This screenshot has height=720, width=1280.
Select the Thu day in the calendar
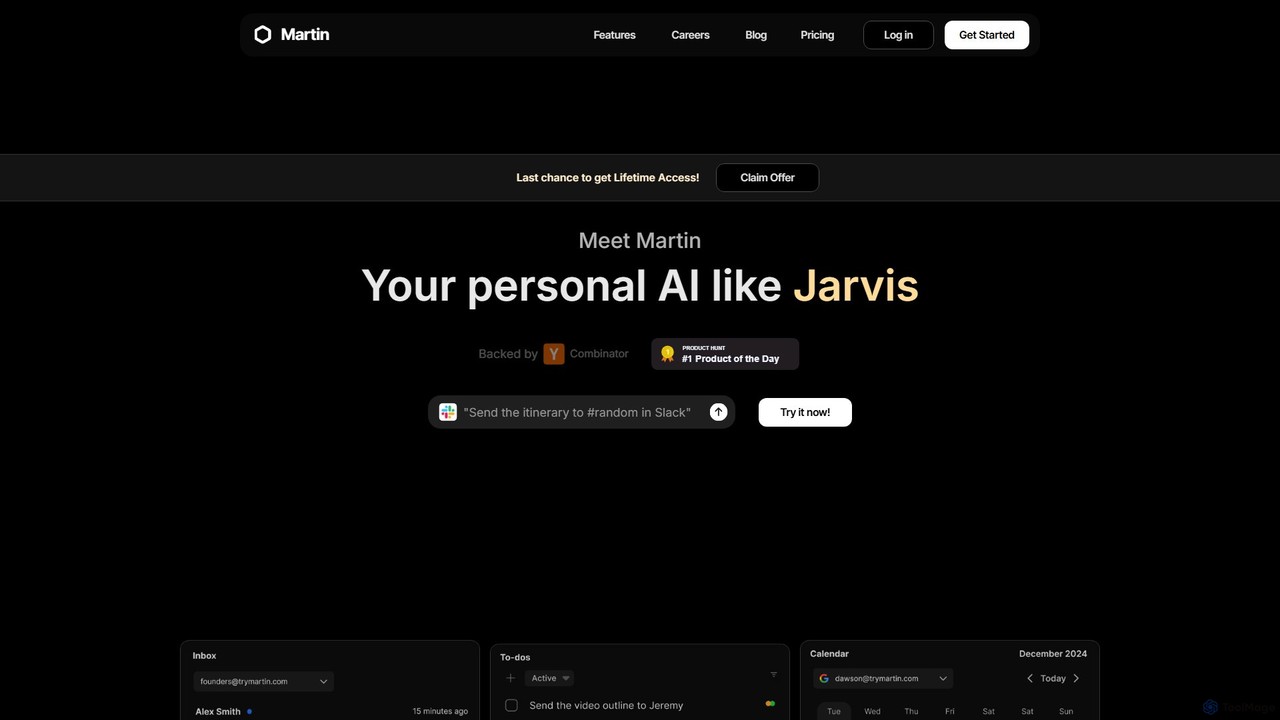pos(911,711)
